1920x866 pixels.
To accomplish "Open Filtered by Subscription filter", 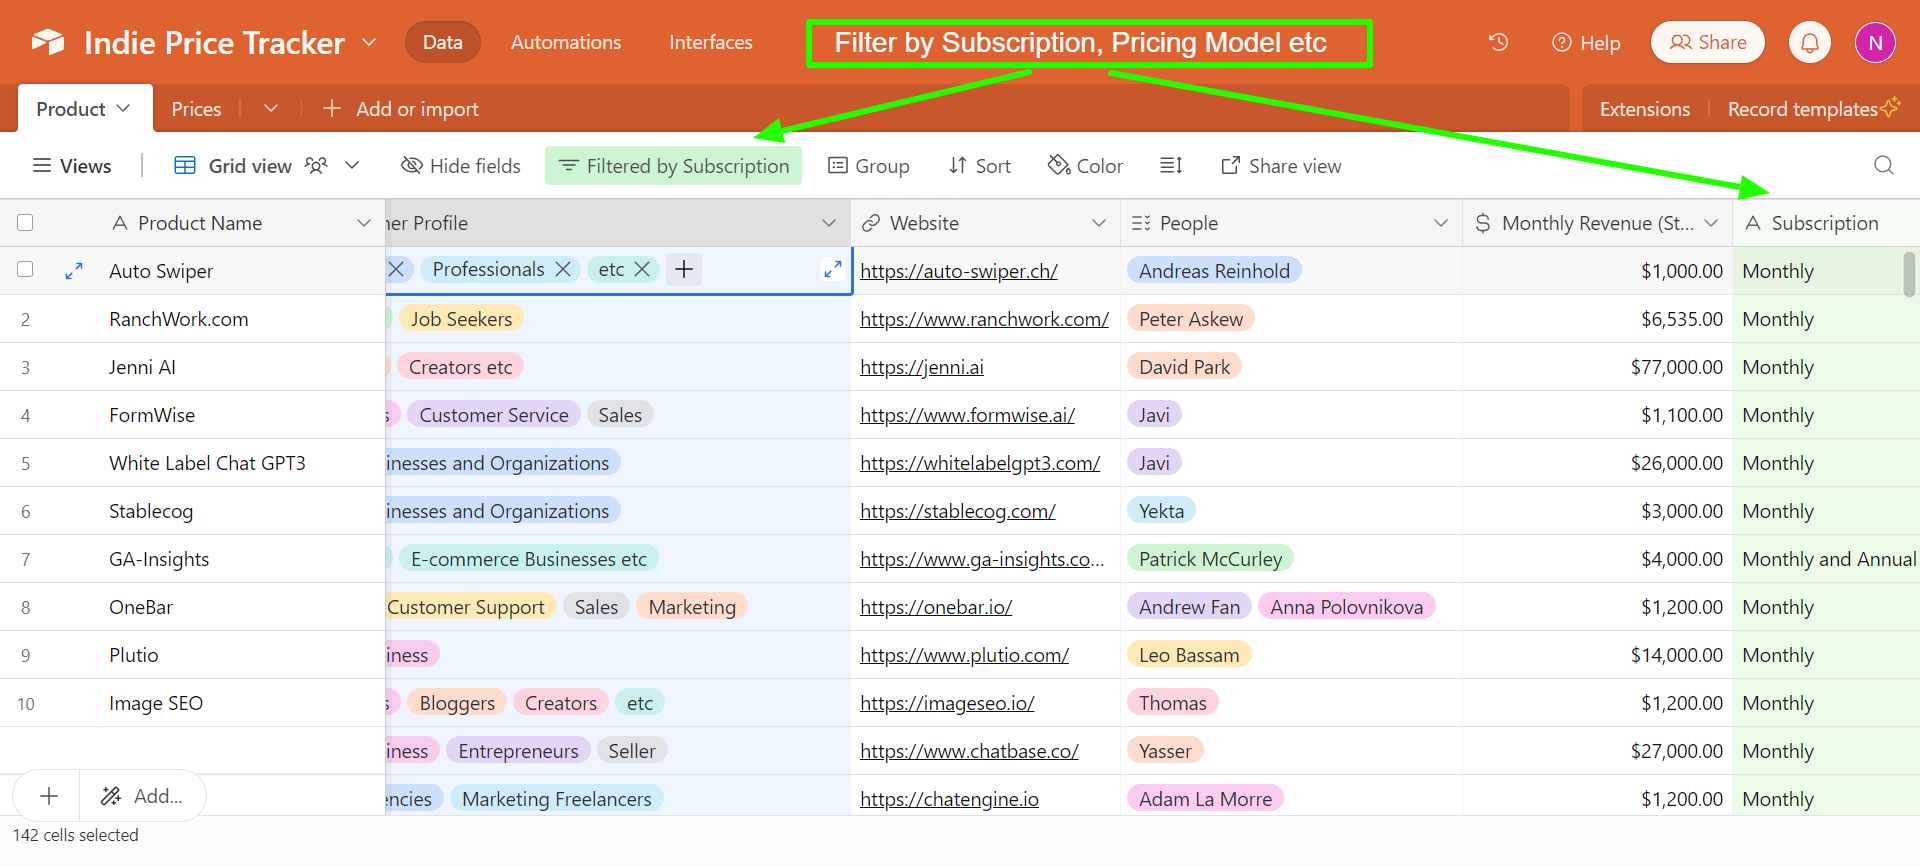I will tap(673, 165).
